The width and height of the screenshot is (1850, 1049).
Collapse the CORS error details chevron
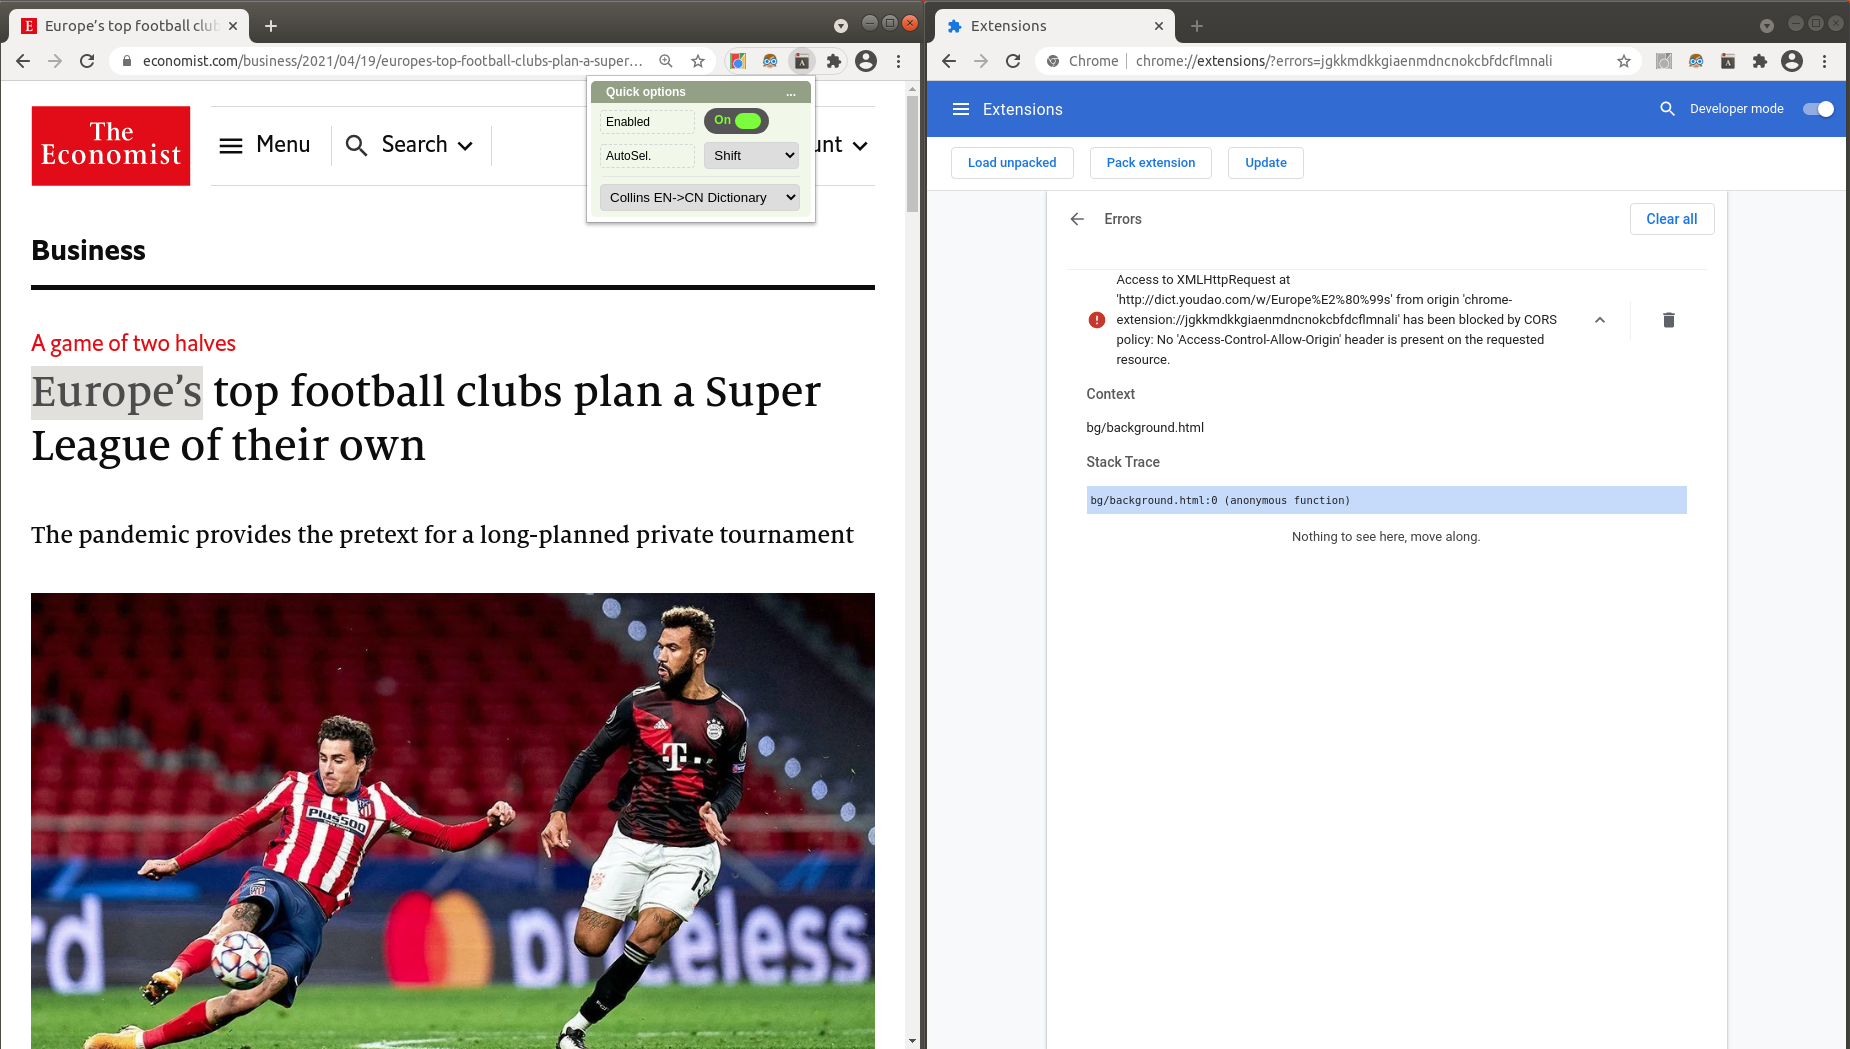tap(1600, 320)
